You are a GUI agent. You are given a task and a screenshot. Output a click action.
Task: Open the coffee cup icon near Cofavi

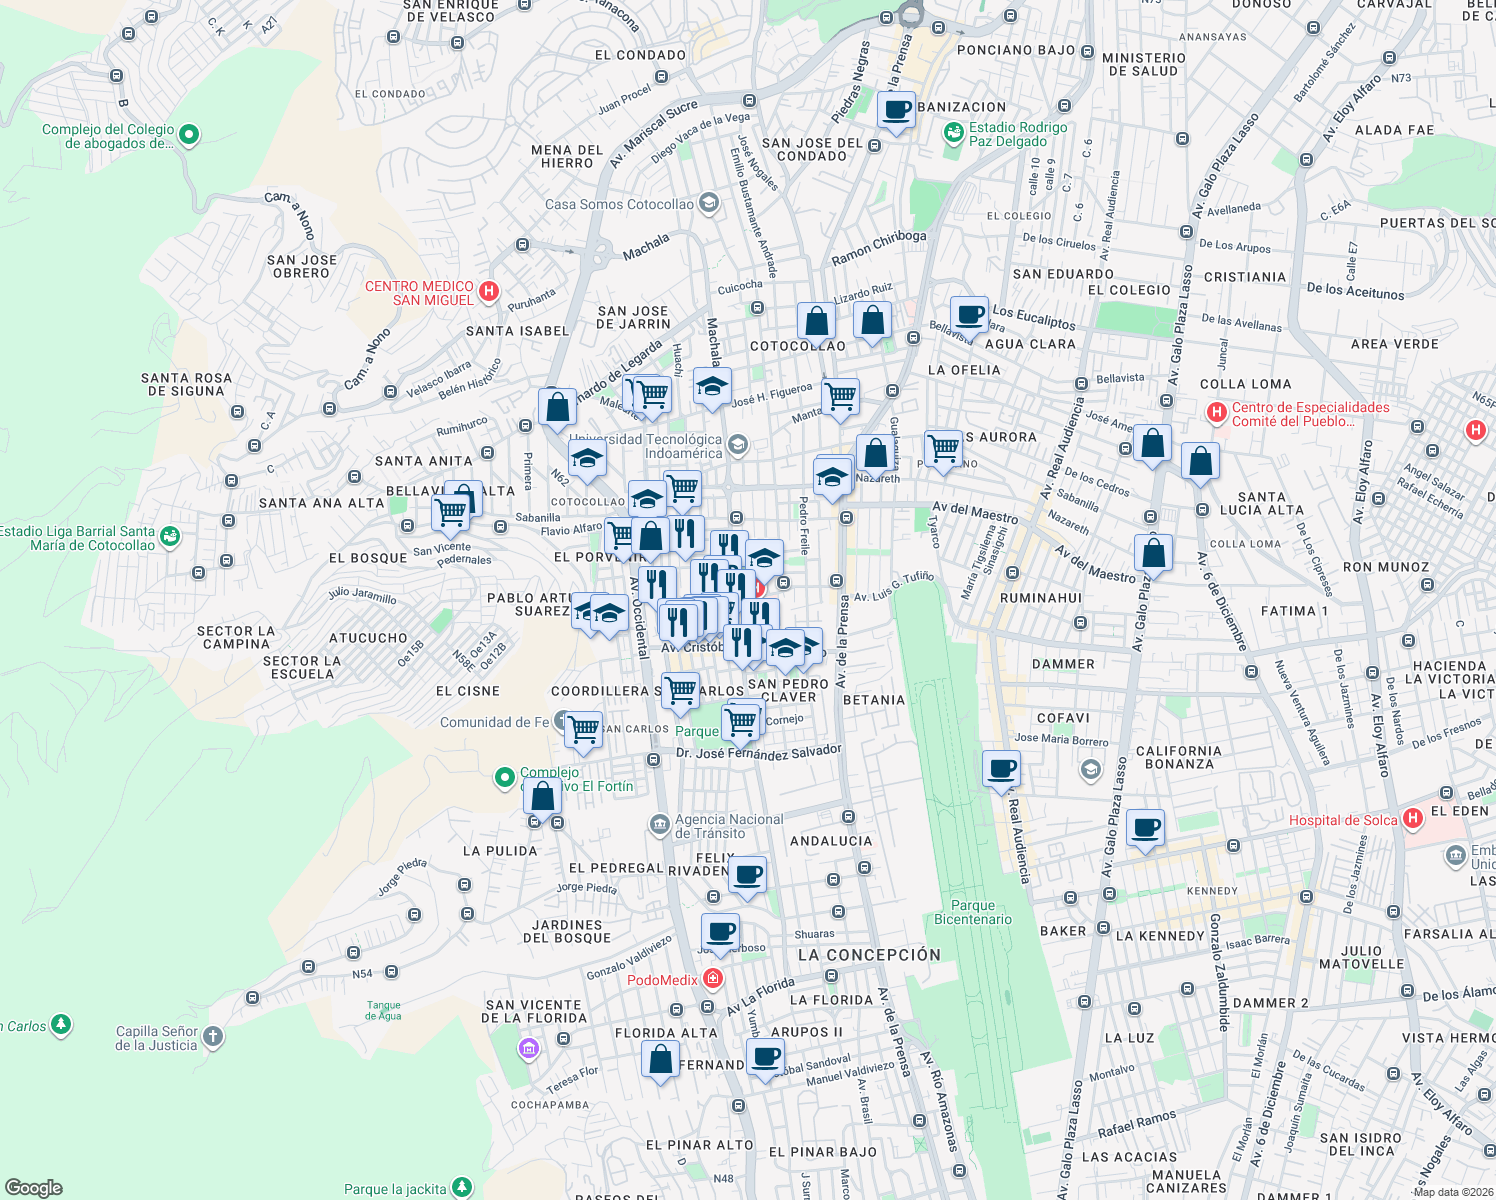click(1000, 768)
